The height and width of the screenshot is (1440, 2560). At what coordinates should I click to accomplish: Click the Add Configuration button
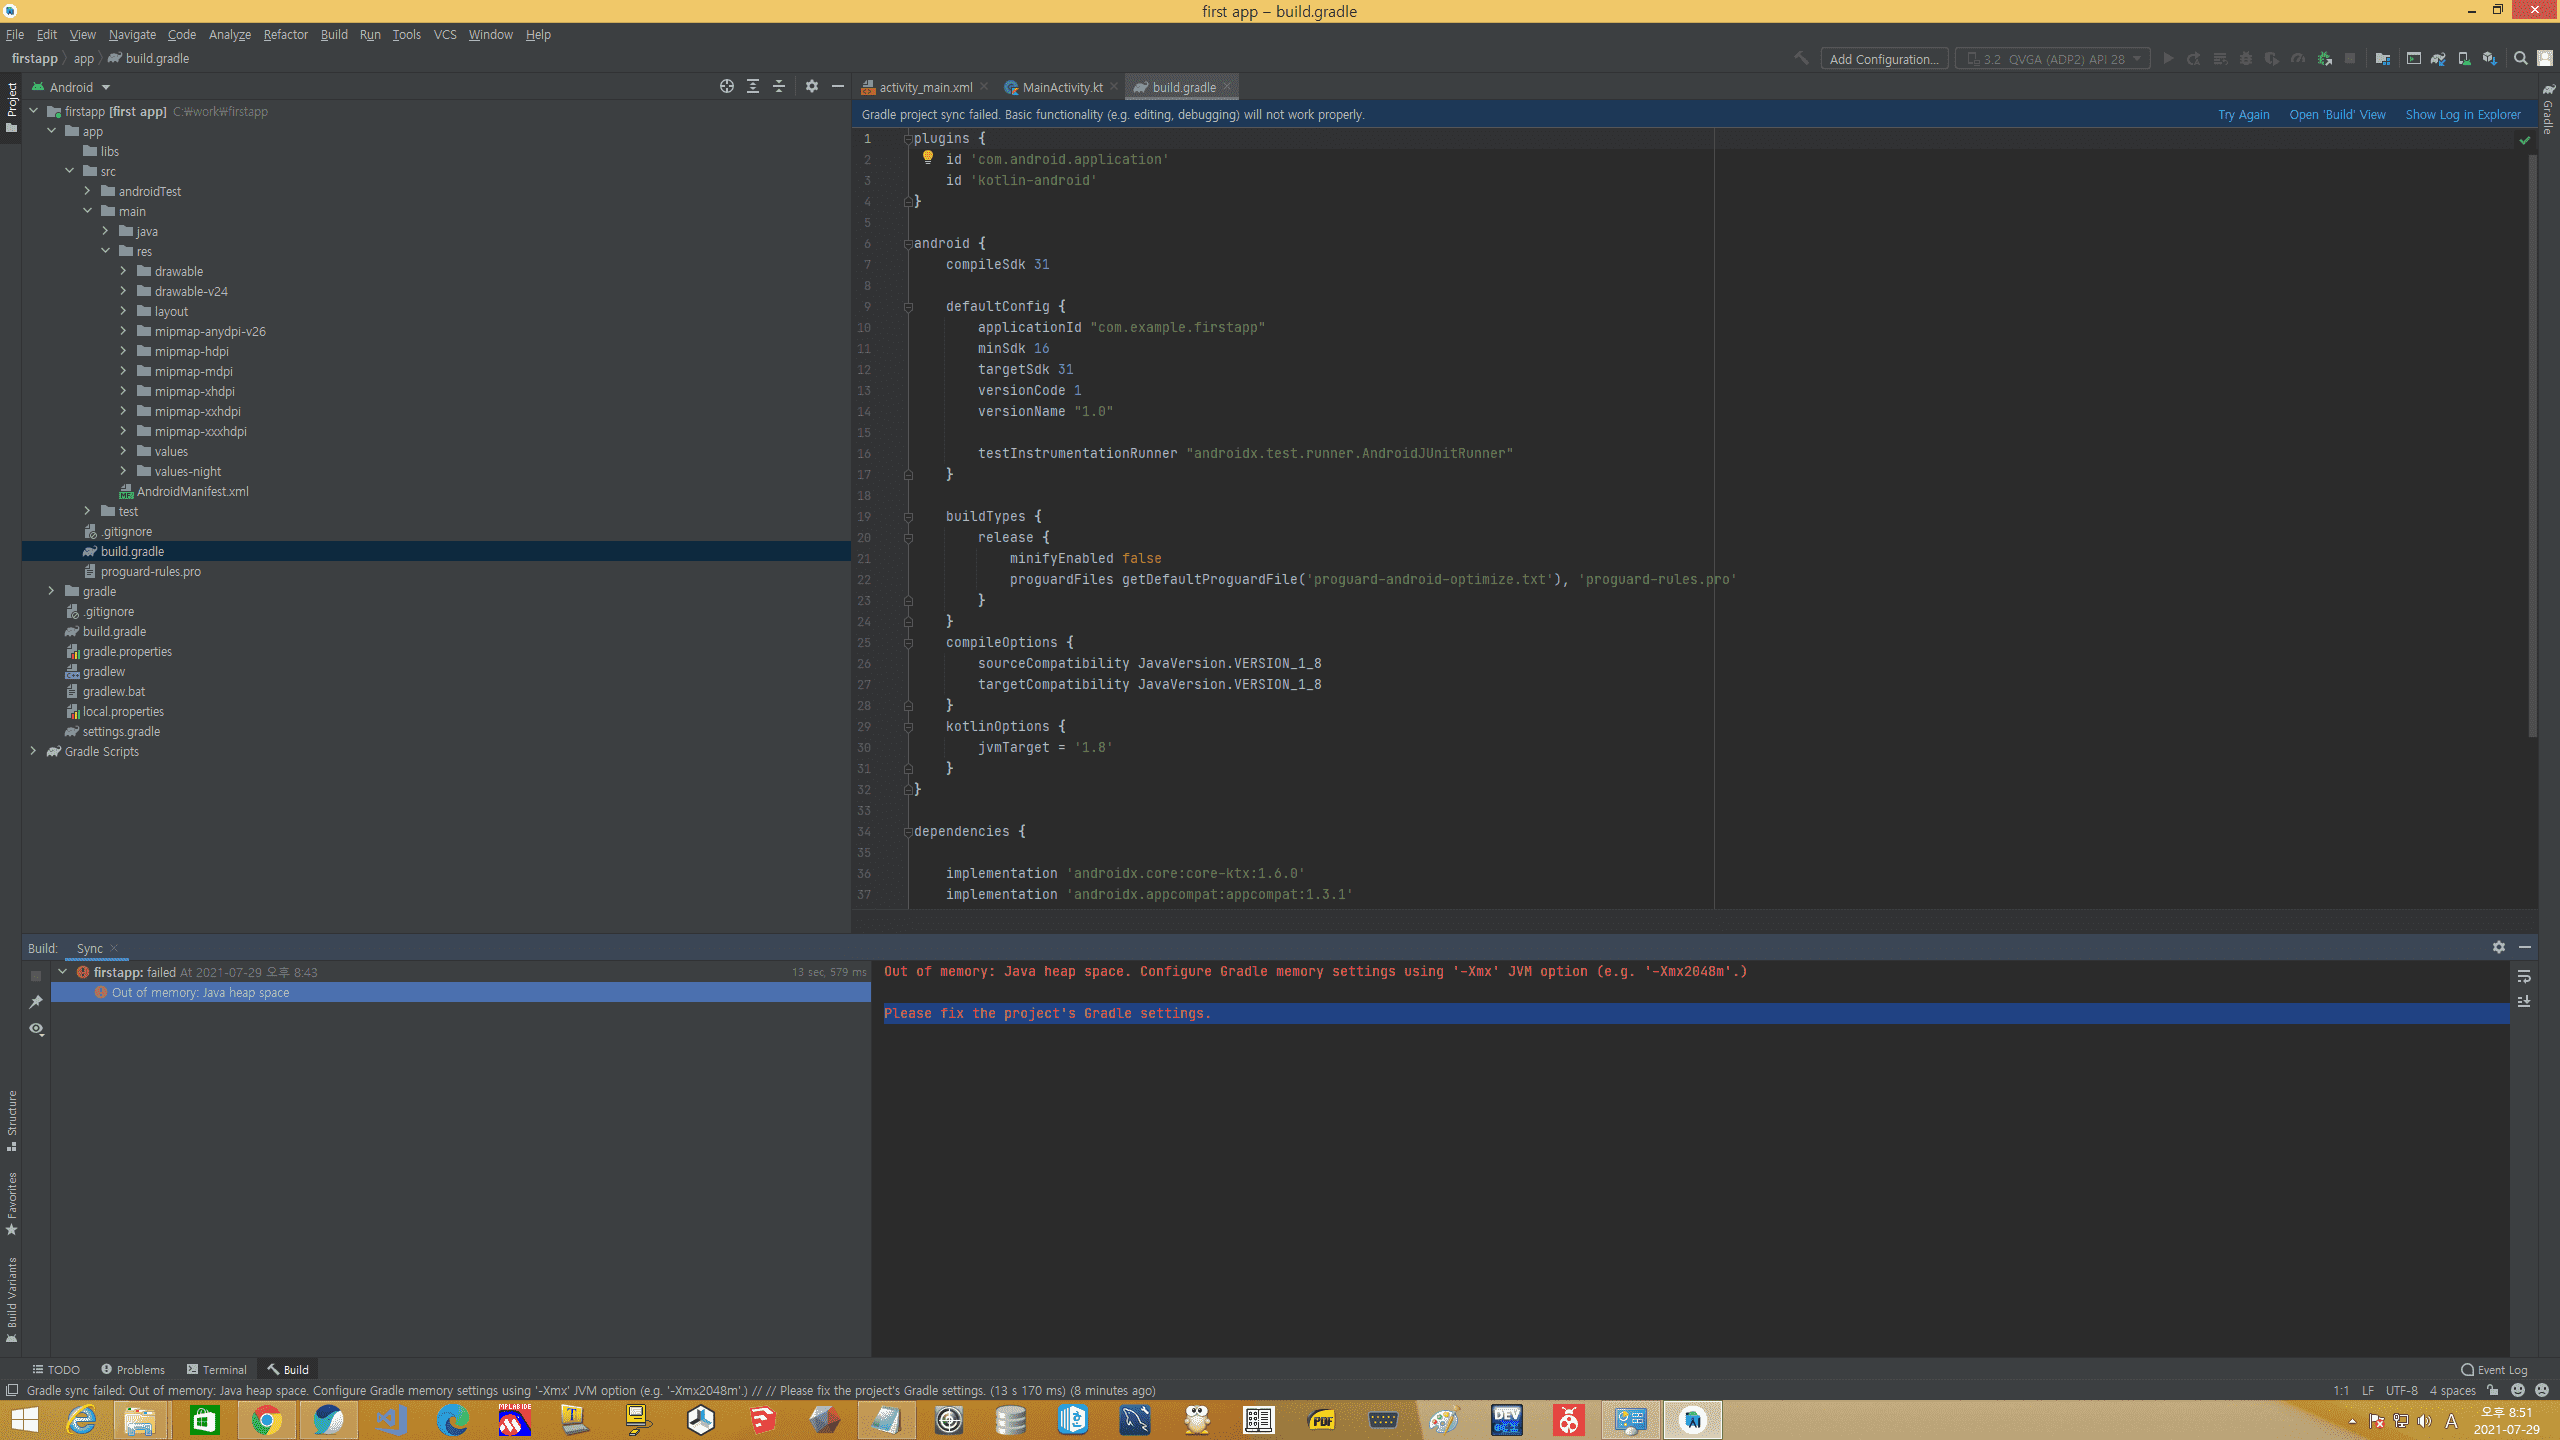(x=1883, y=59)
